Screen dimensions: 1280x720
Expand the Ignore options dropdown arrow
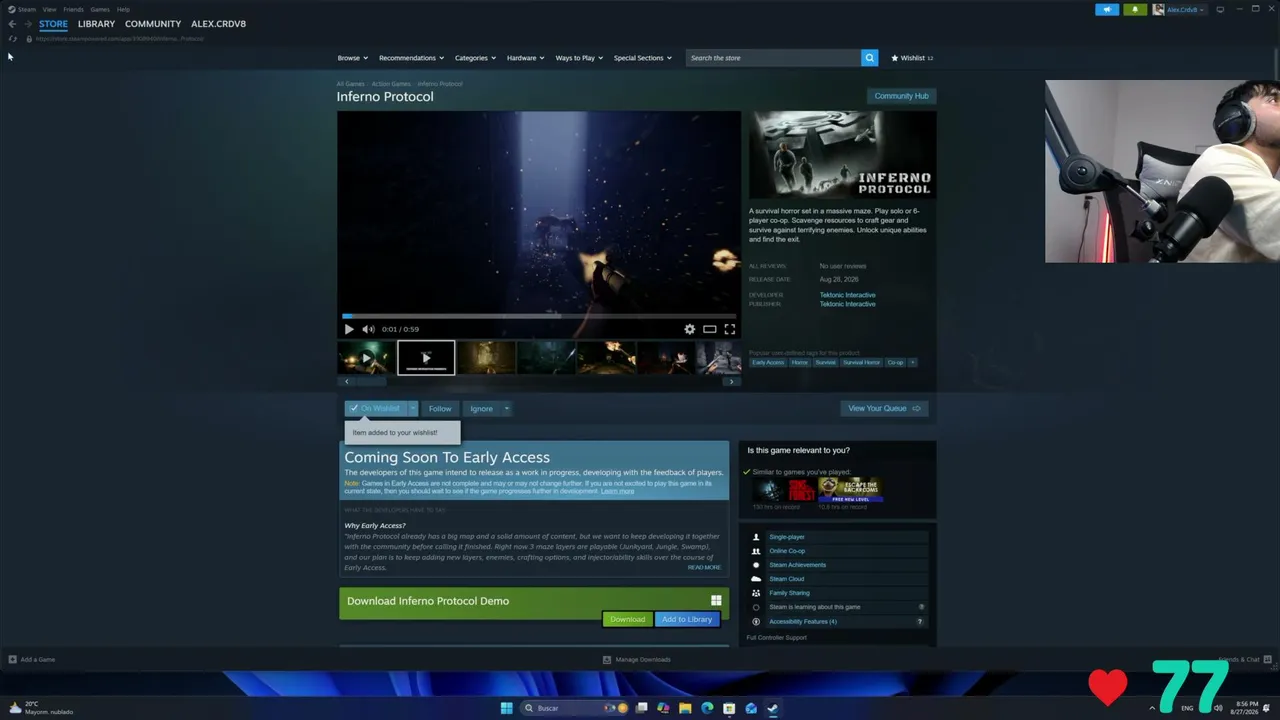click(x=506, y=408)
